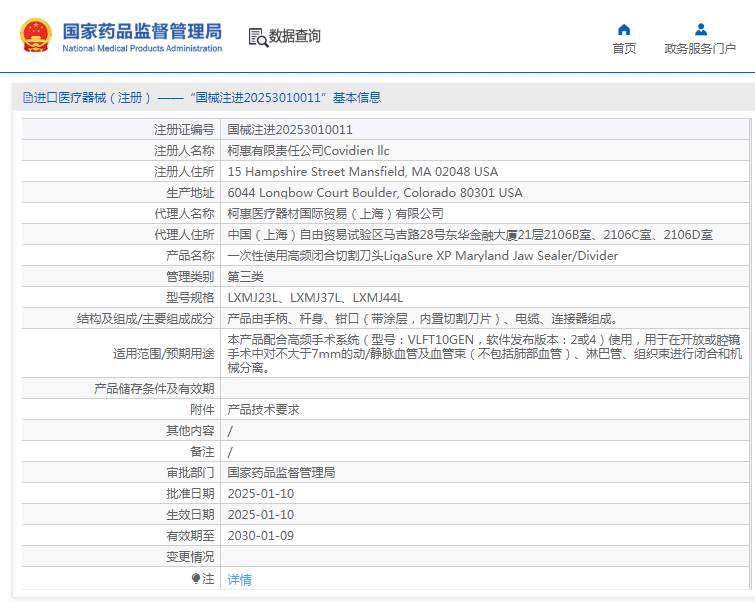
Task: Click the 国家药品监督管理局 site title
Action: click(x=142, y=30)
